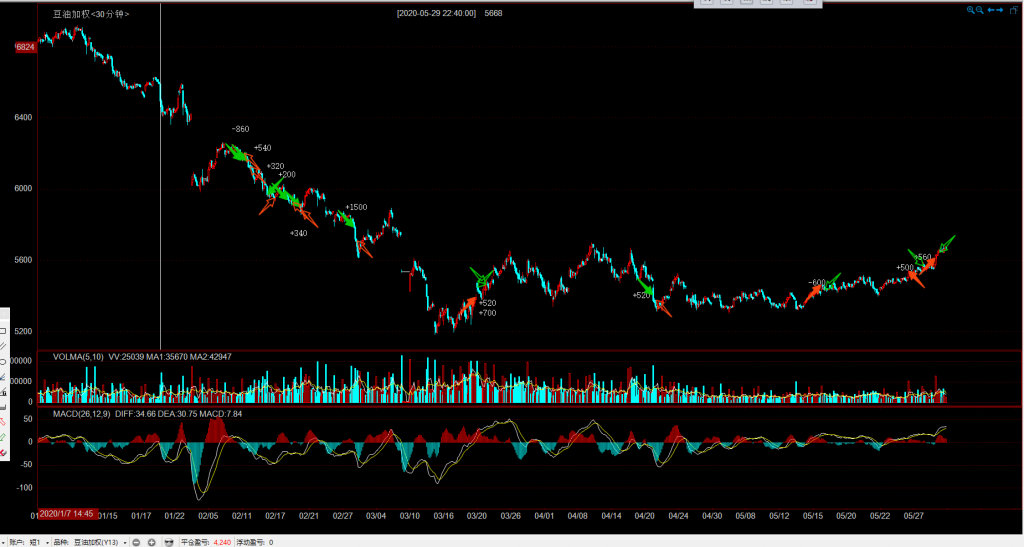Select the parallel lines drawing tool
The height and width of the screenshot is (547, 1024).
tap(3, 346)
